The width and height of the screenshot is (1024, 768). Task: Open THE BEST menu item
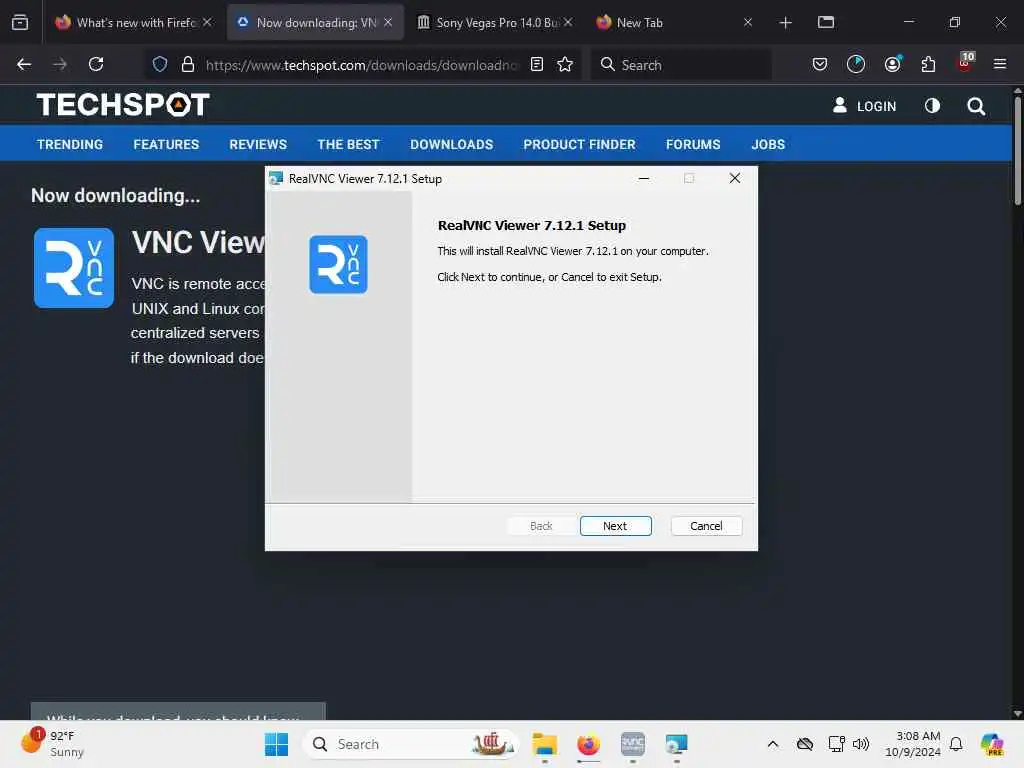tap(348, 144)
